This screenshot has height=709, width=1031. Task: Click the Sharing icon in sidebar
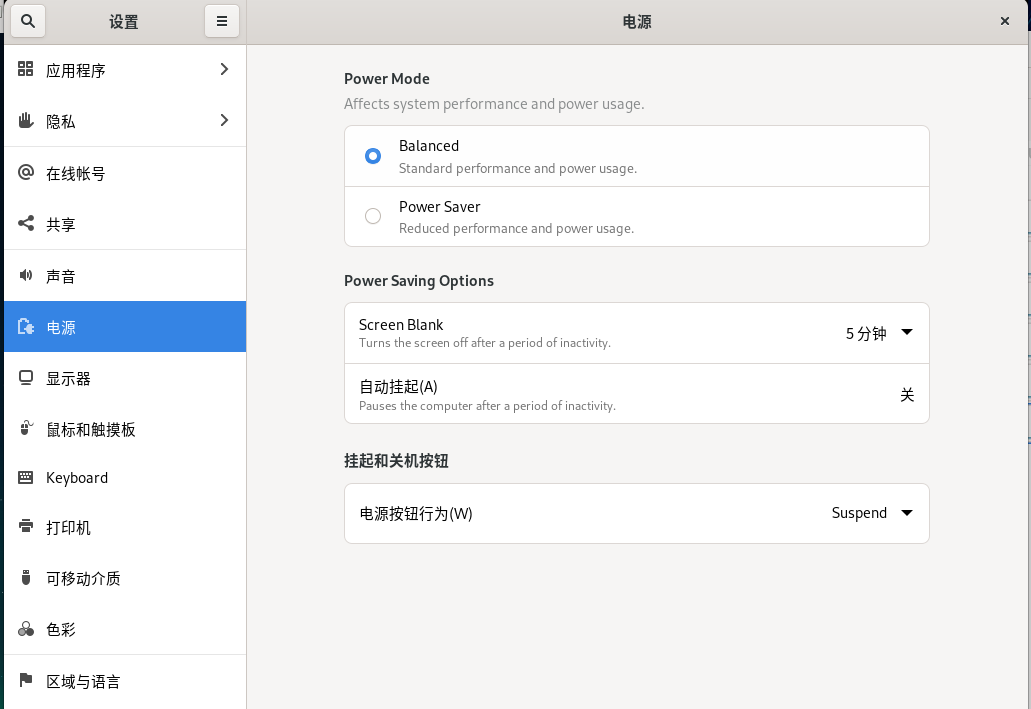coord(26,224)
